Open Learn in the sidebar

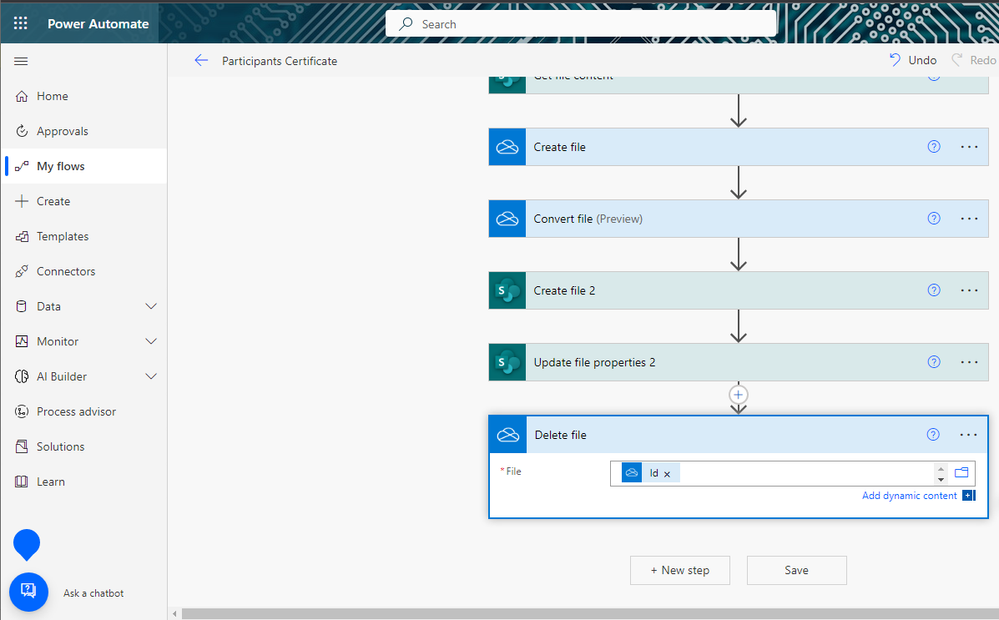(84, 482)
